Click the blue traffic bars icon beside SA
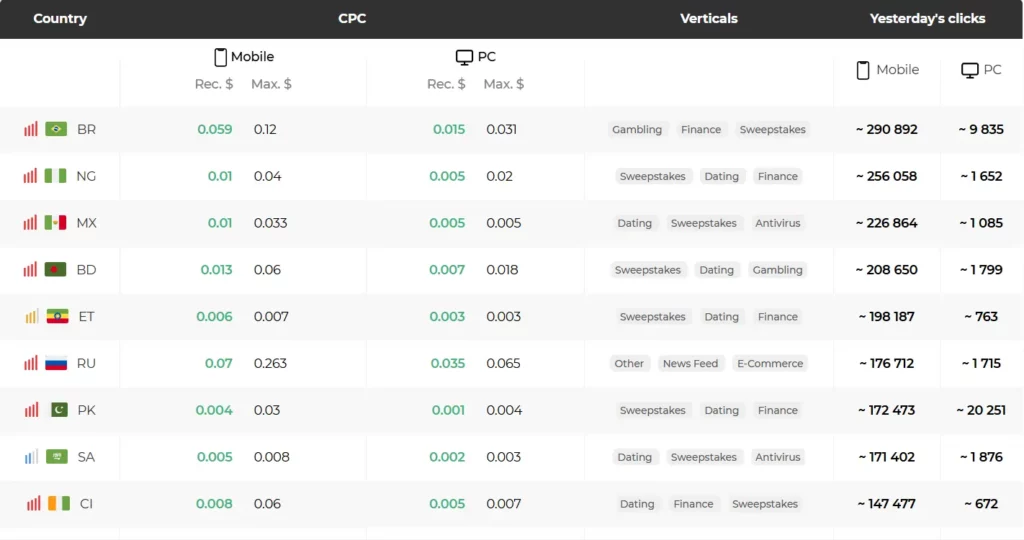This screenshot has width=1024, height=540. (31, 456)
